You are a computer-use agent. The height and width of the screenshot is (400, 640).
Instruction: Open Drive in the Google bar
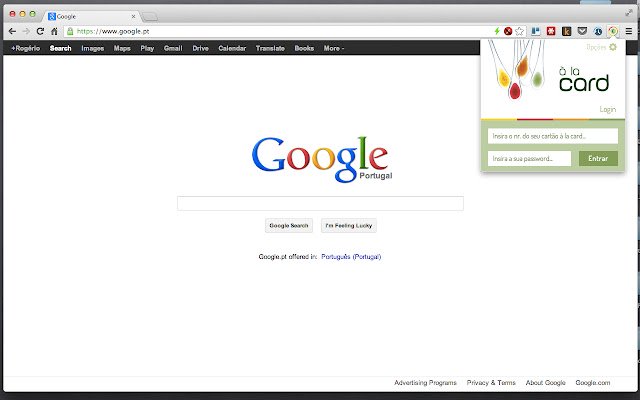[200, 48]
